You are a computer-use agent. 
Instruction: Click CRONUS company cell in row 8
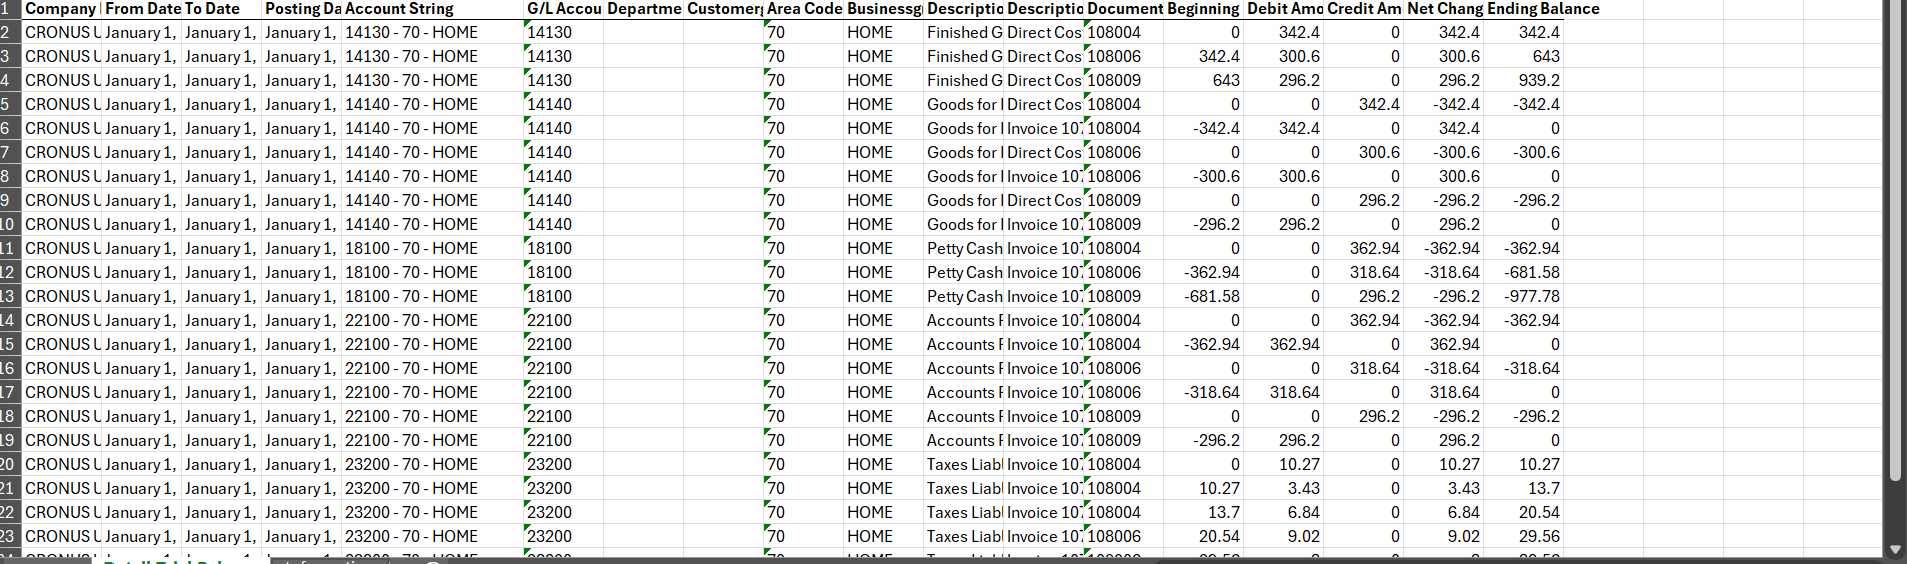(62, 176)
